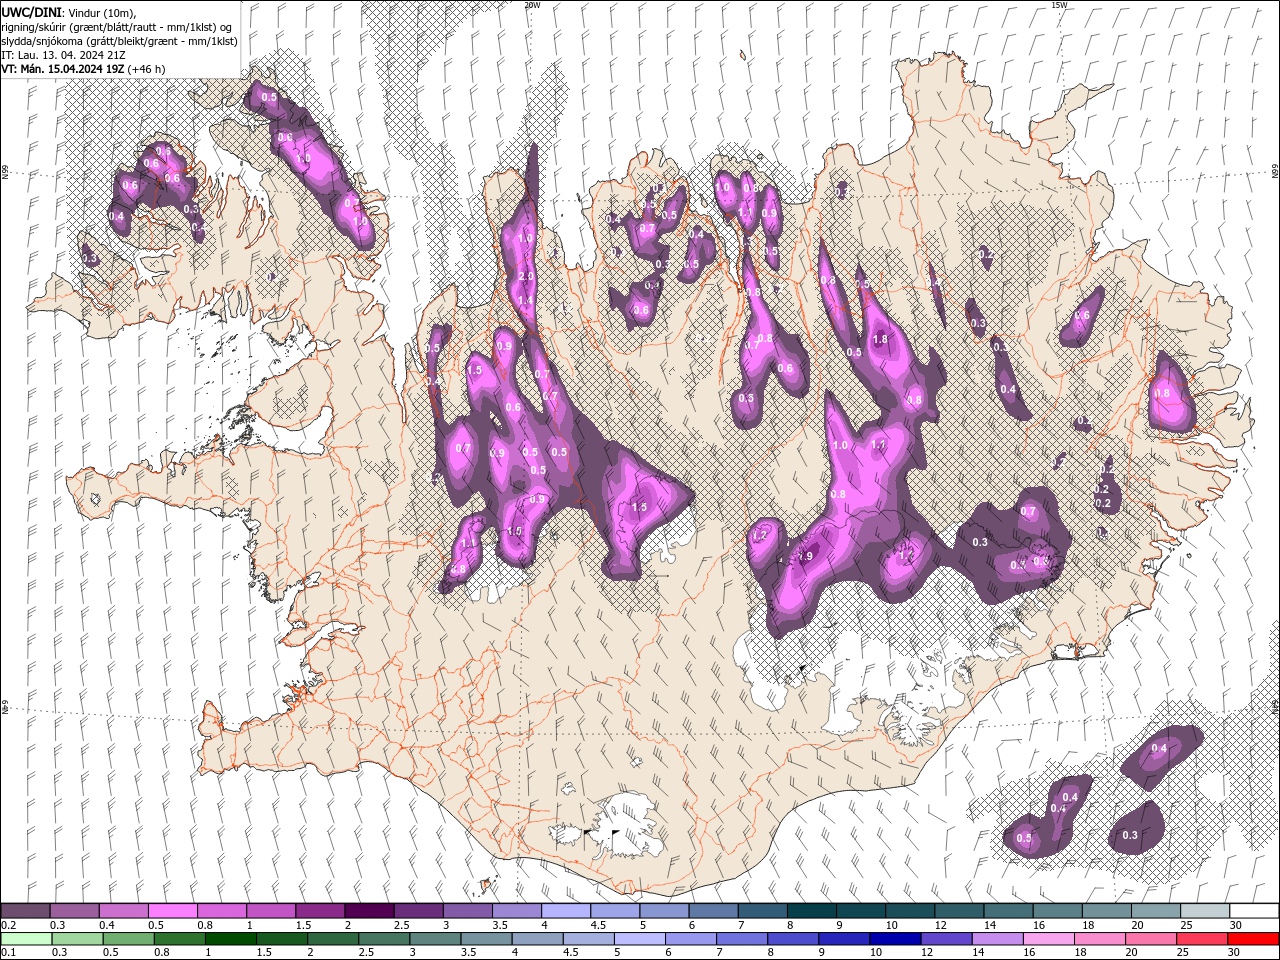The image size is (1280, 960).
Task: Pick the gray-teal 3 swatch in rain legend
Action: pos(434,938)
